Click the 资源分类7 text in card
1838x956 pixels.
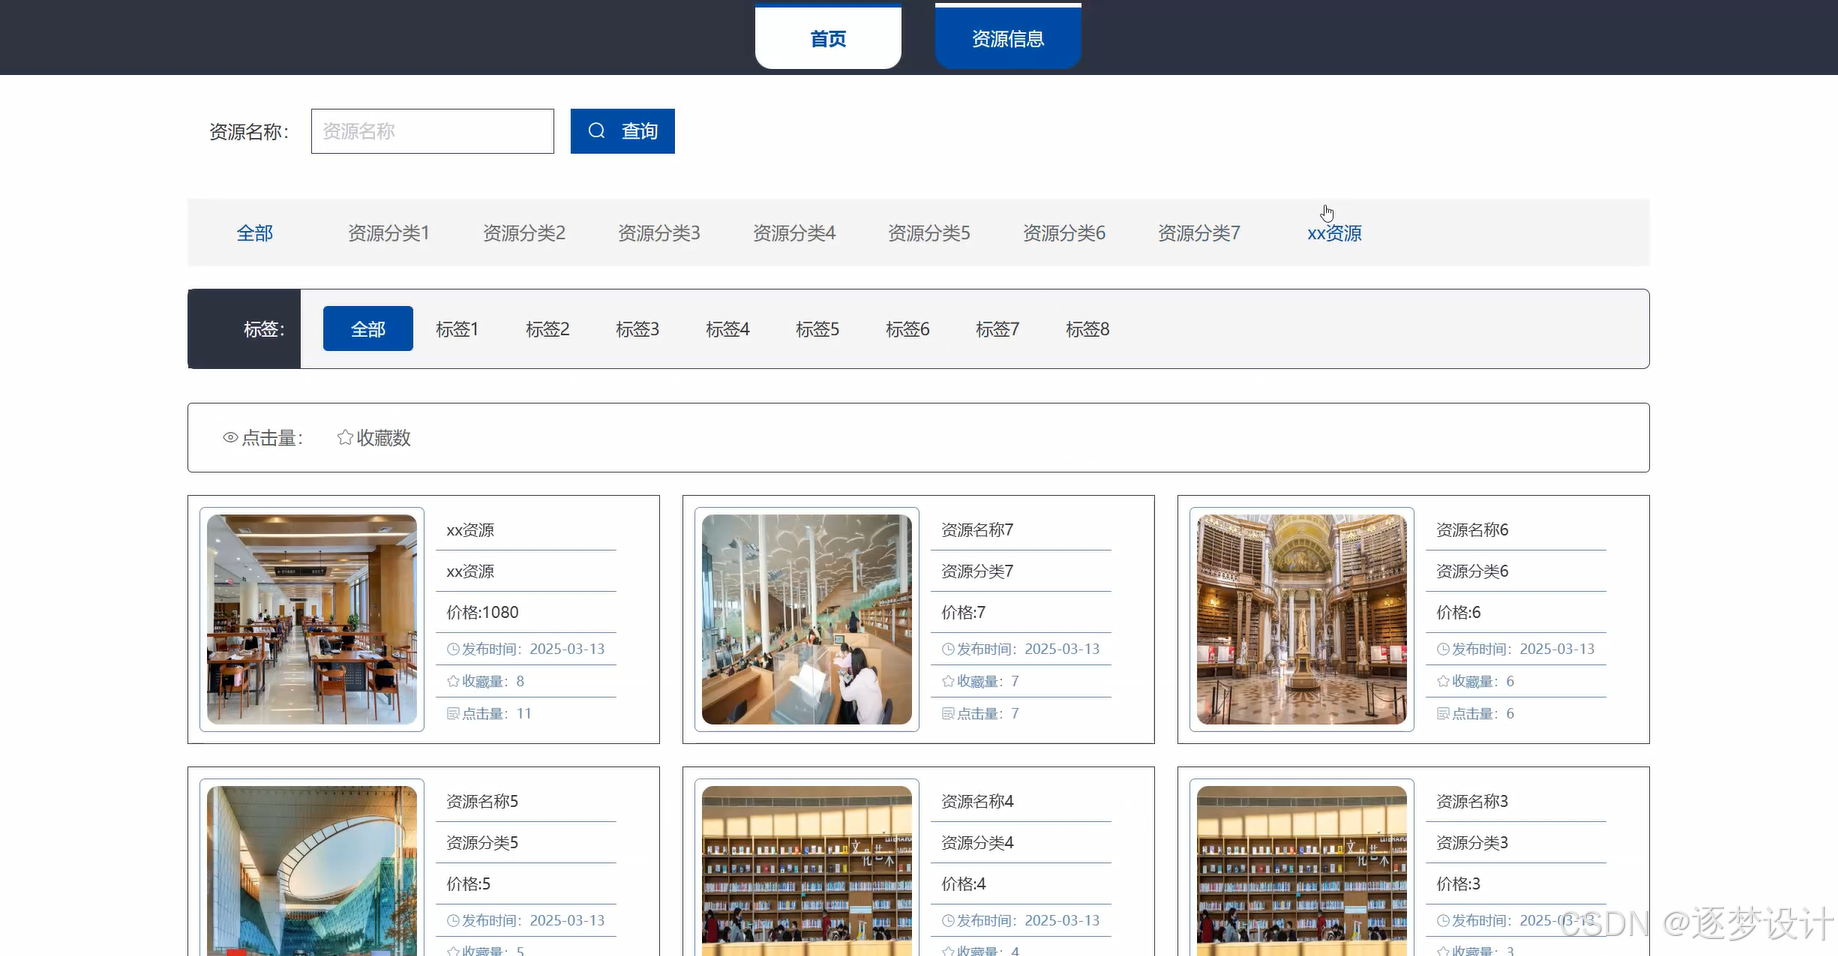[x=977, y=571]
